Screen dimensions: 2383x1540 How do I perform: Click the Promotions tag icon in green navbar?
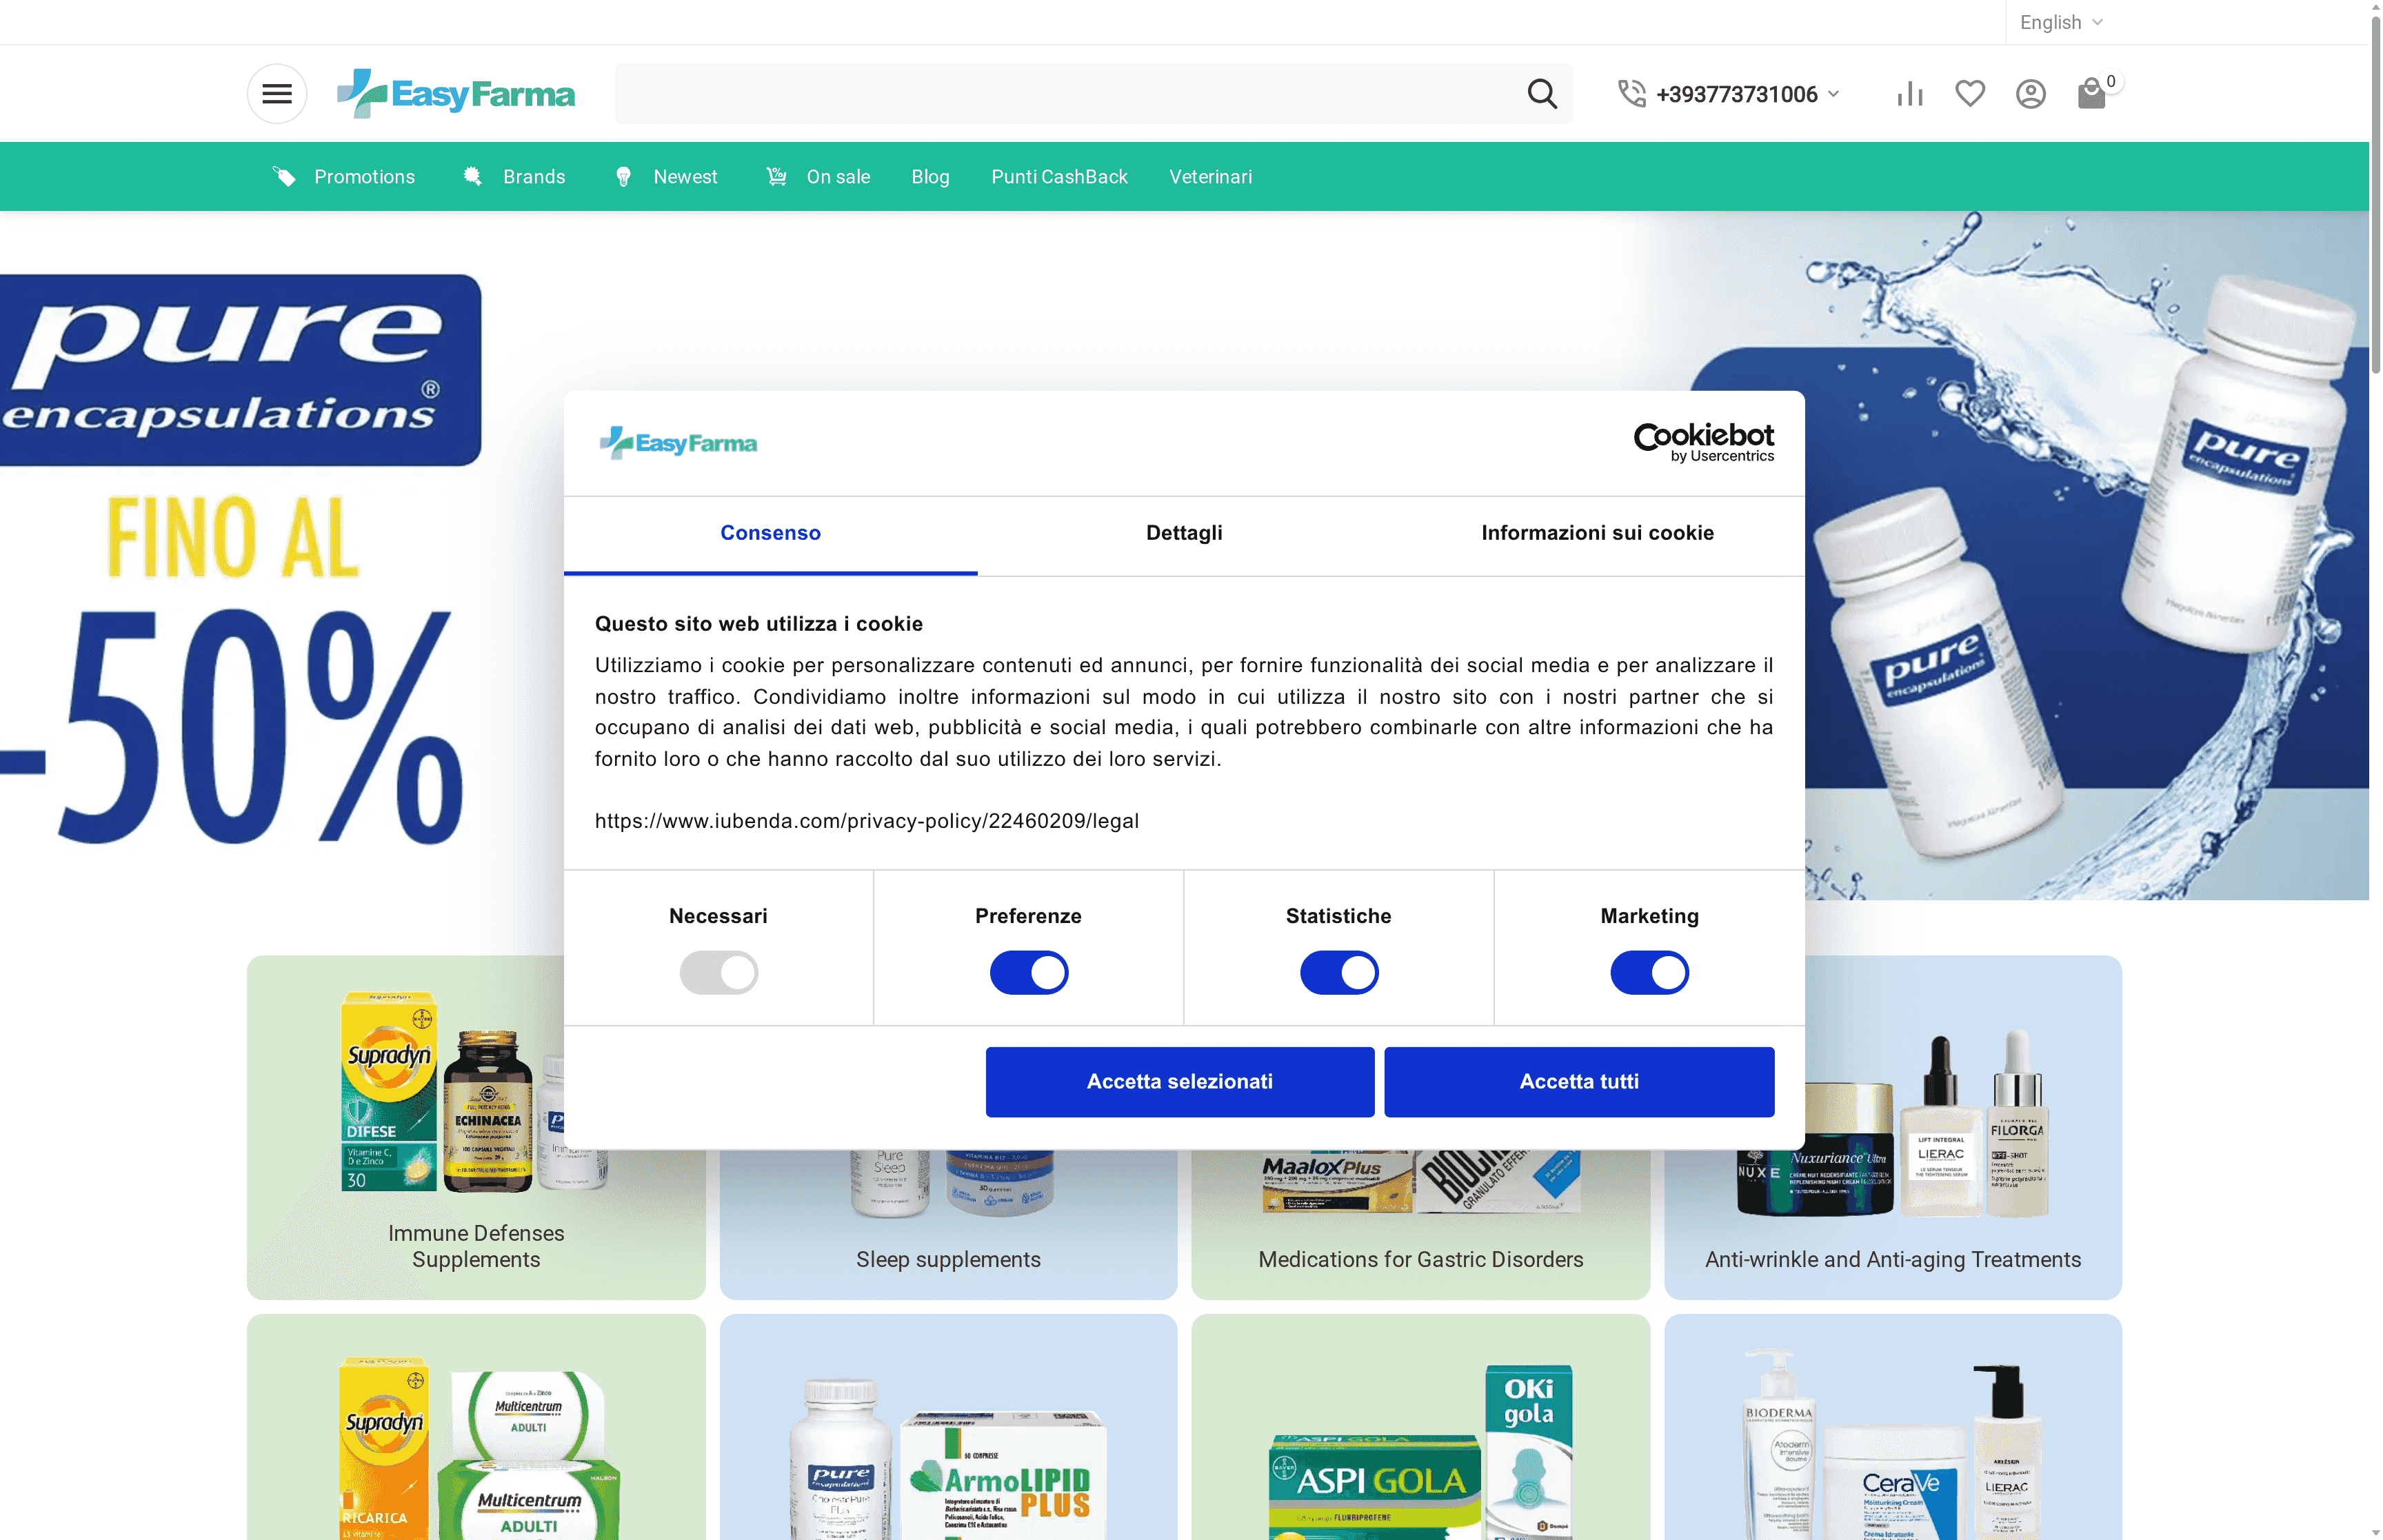(284, 176)
